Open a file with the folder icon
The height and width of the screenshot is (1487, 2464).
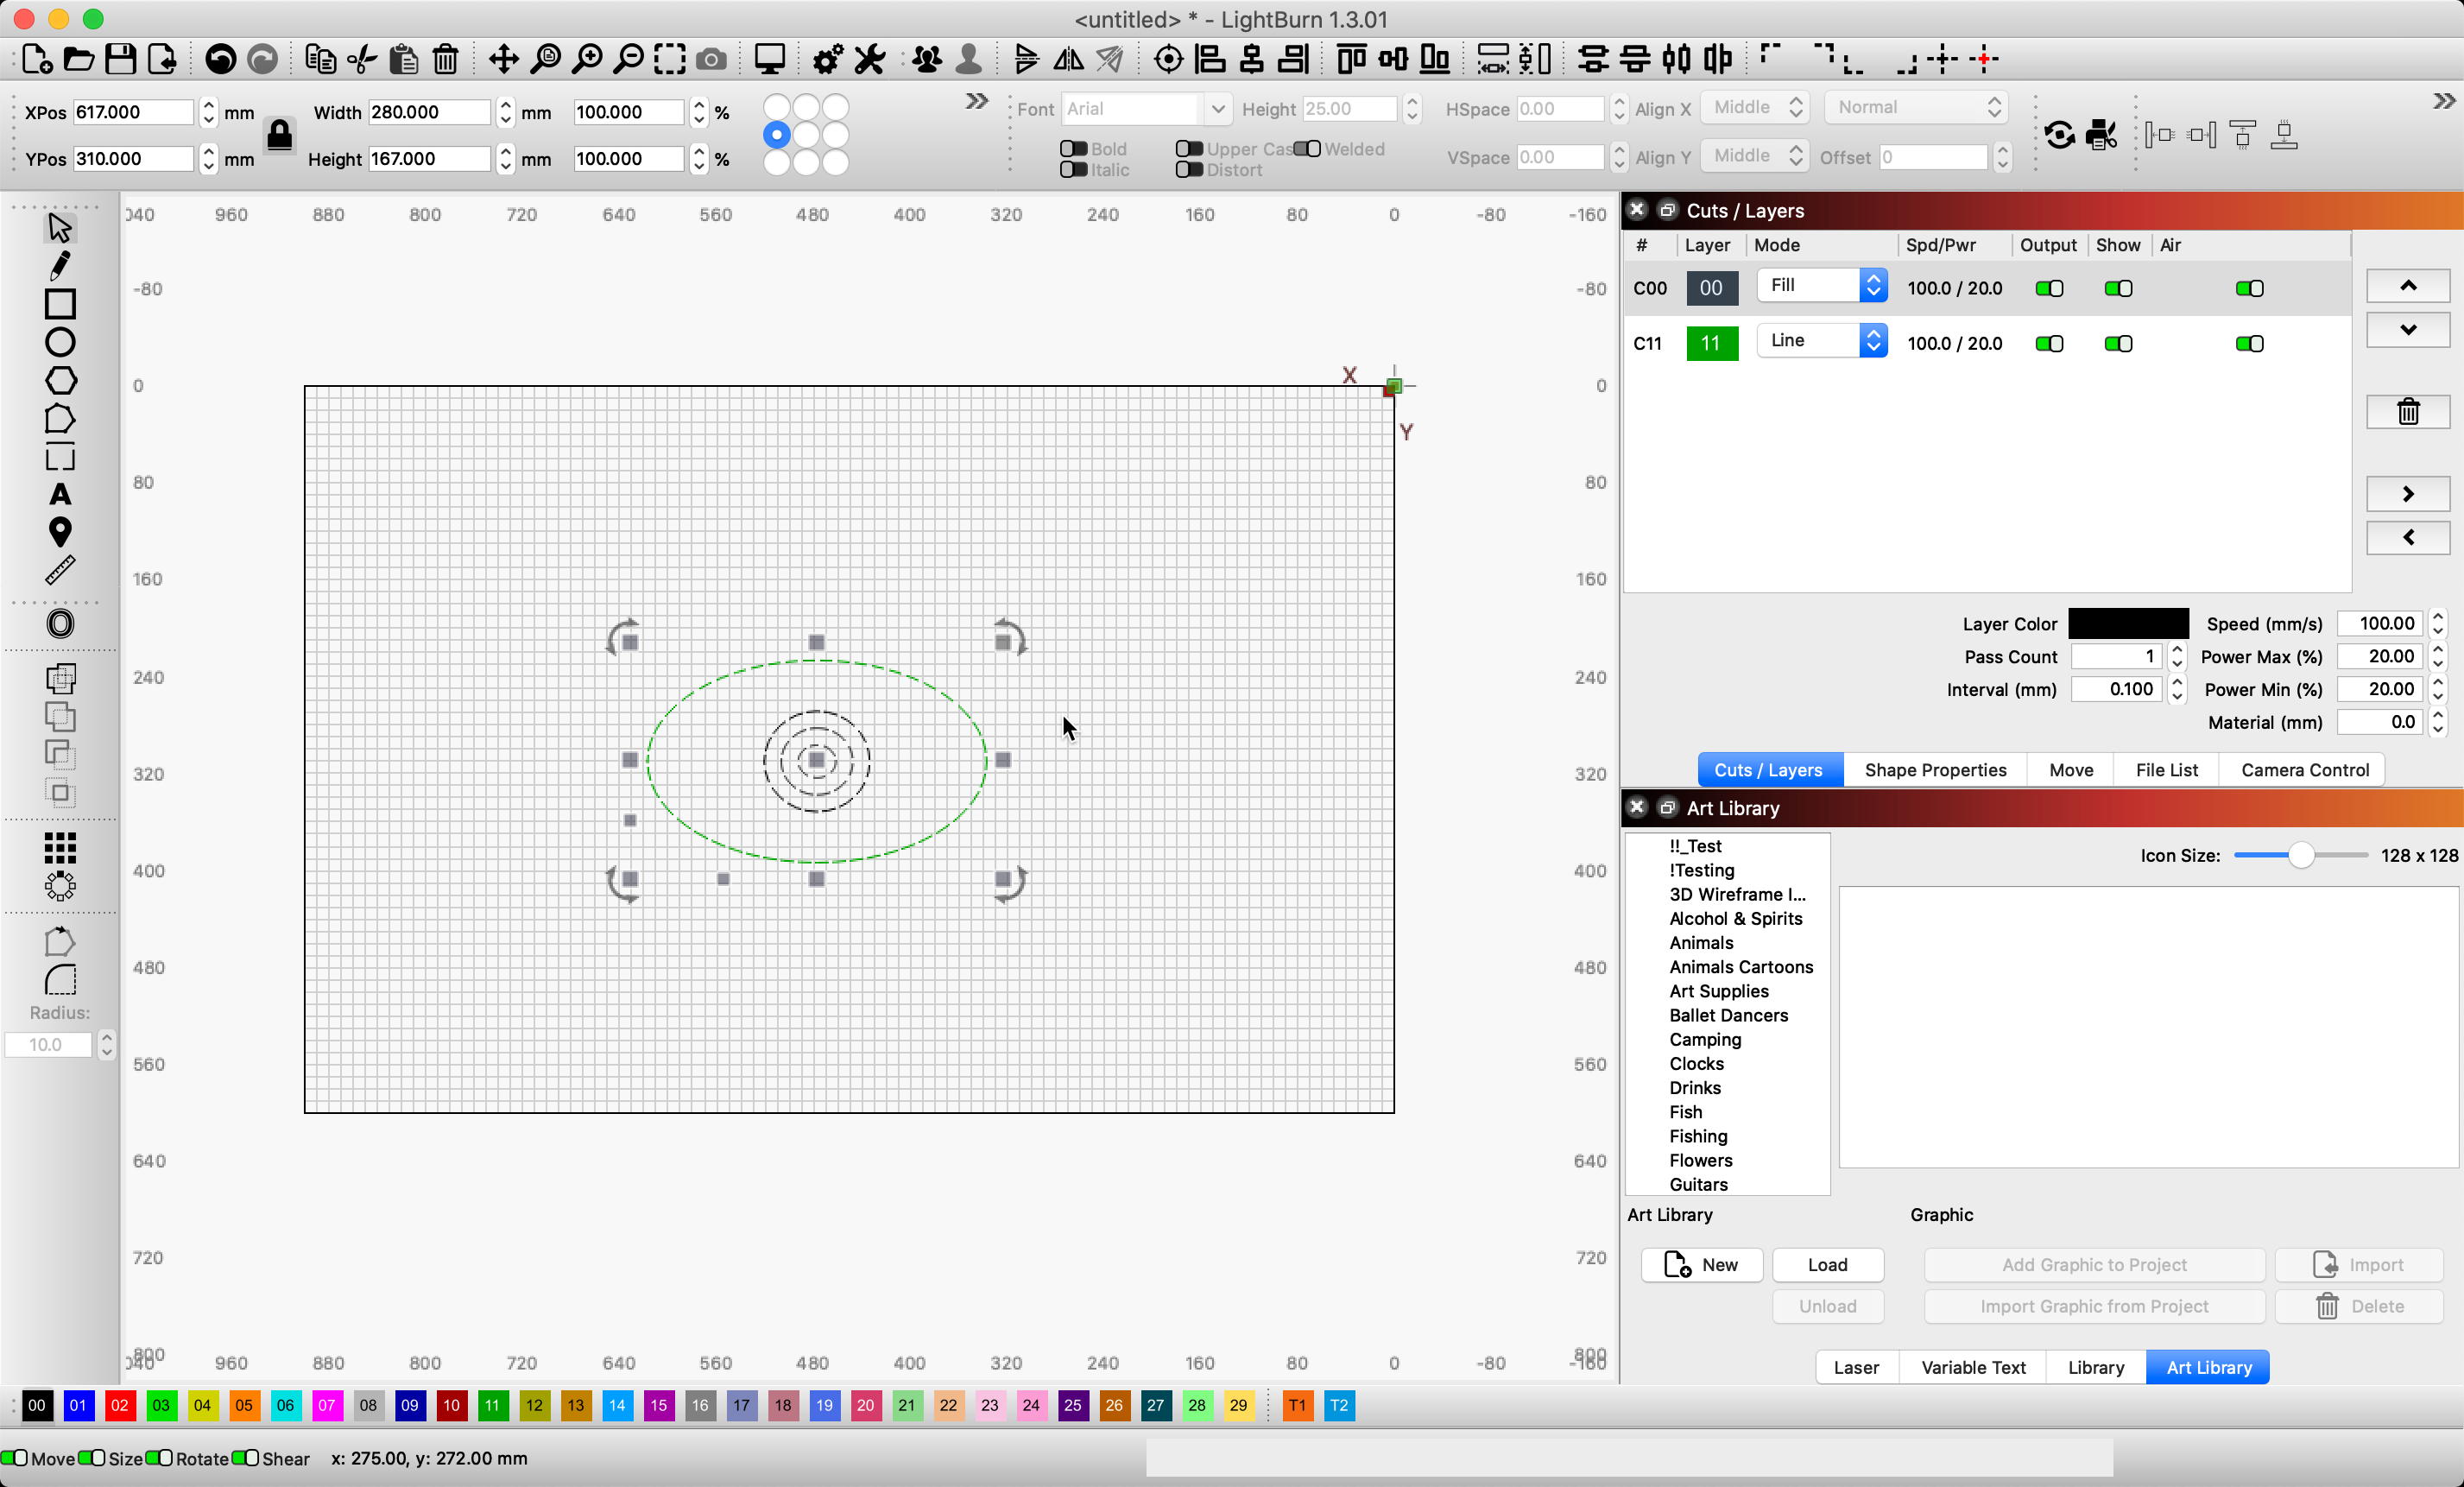click(x=79, y=59)
